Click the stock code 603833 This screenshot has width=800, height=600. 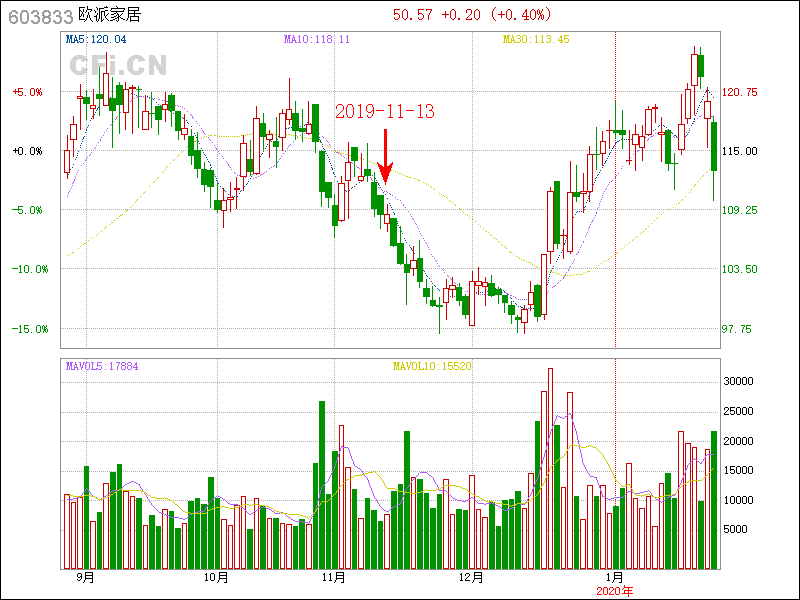[x=41, y=17]
